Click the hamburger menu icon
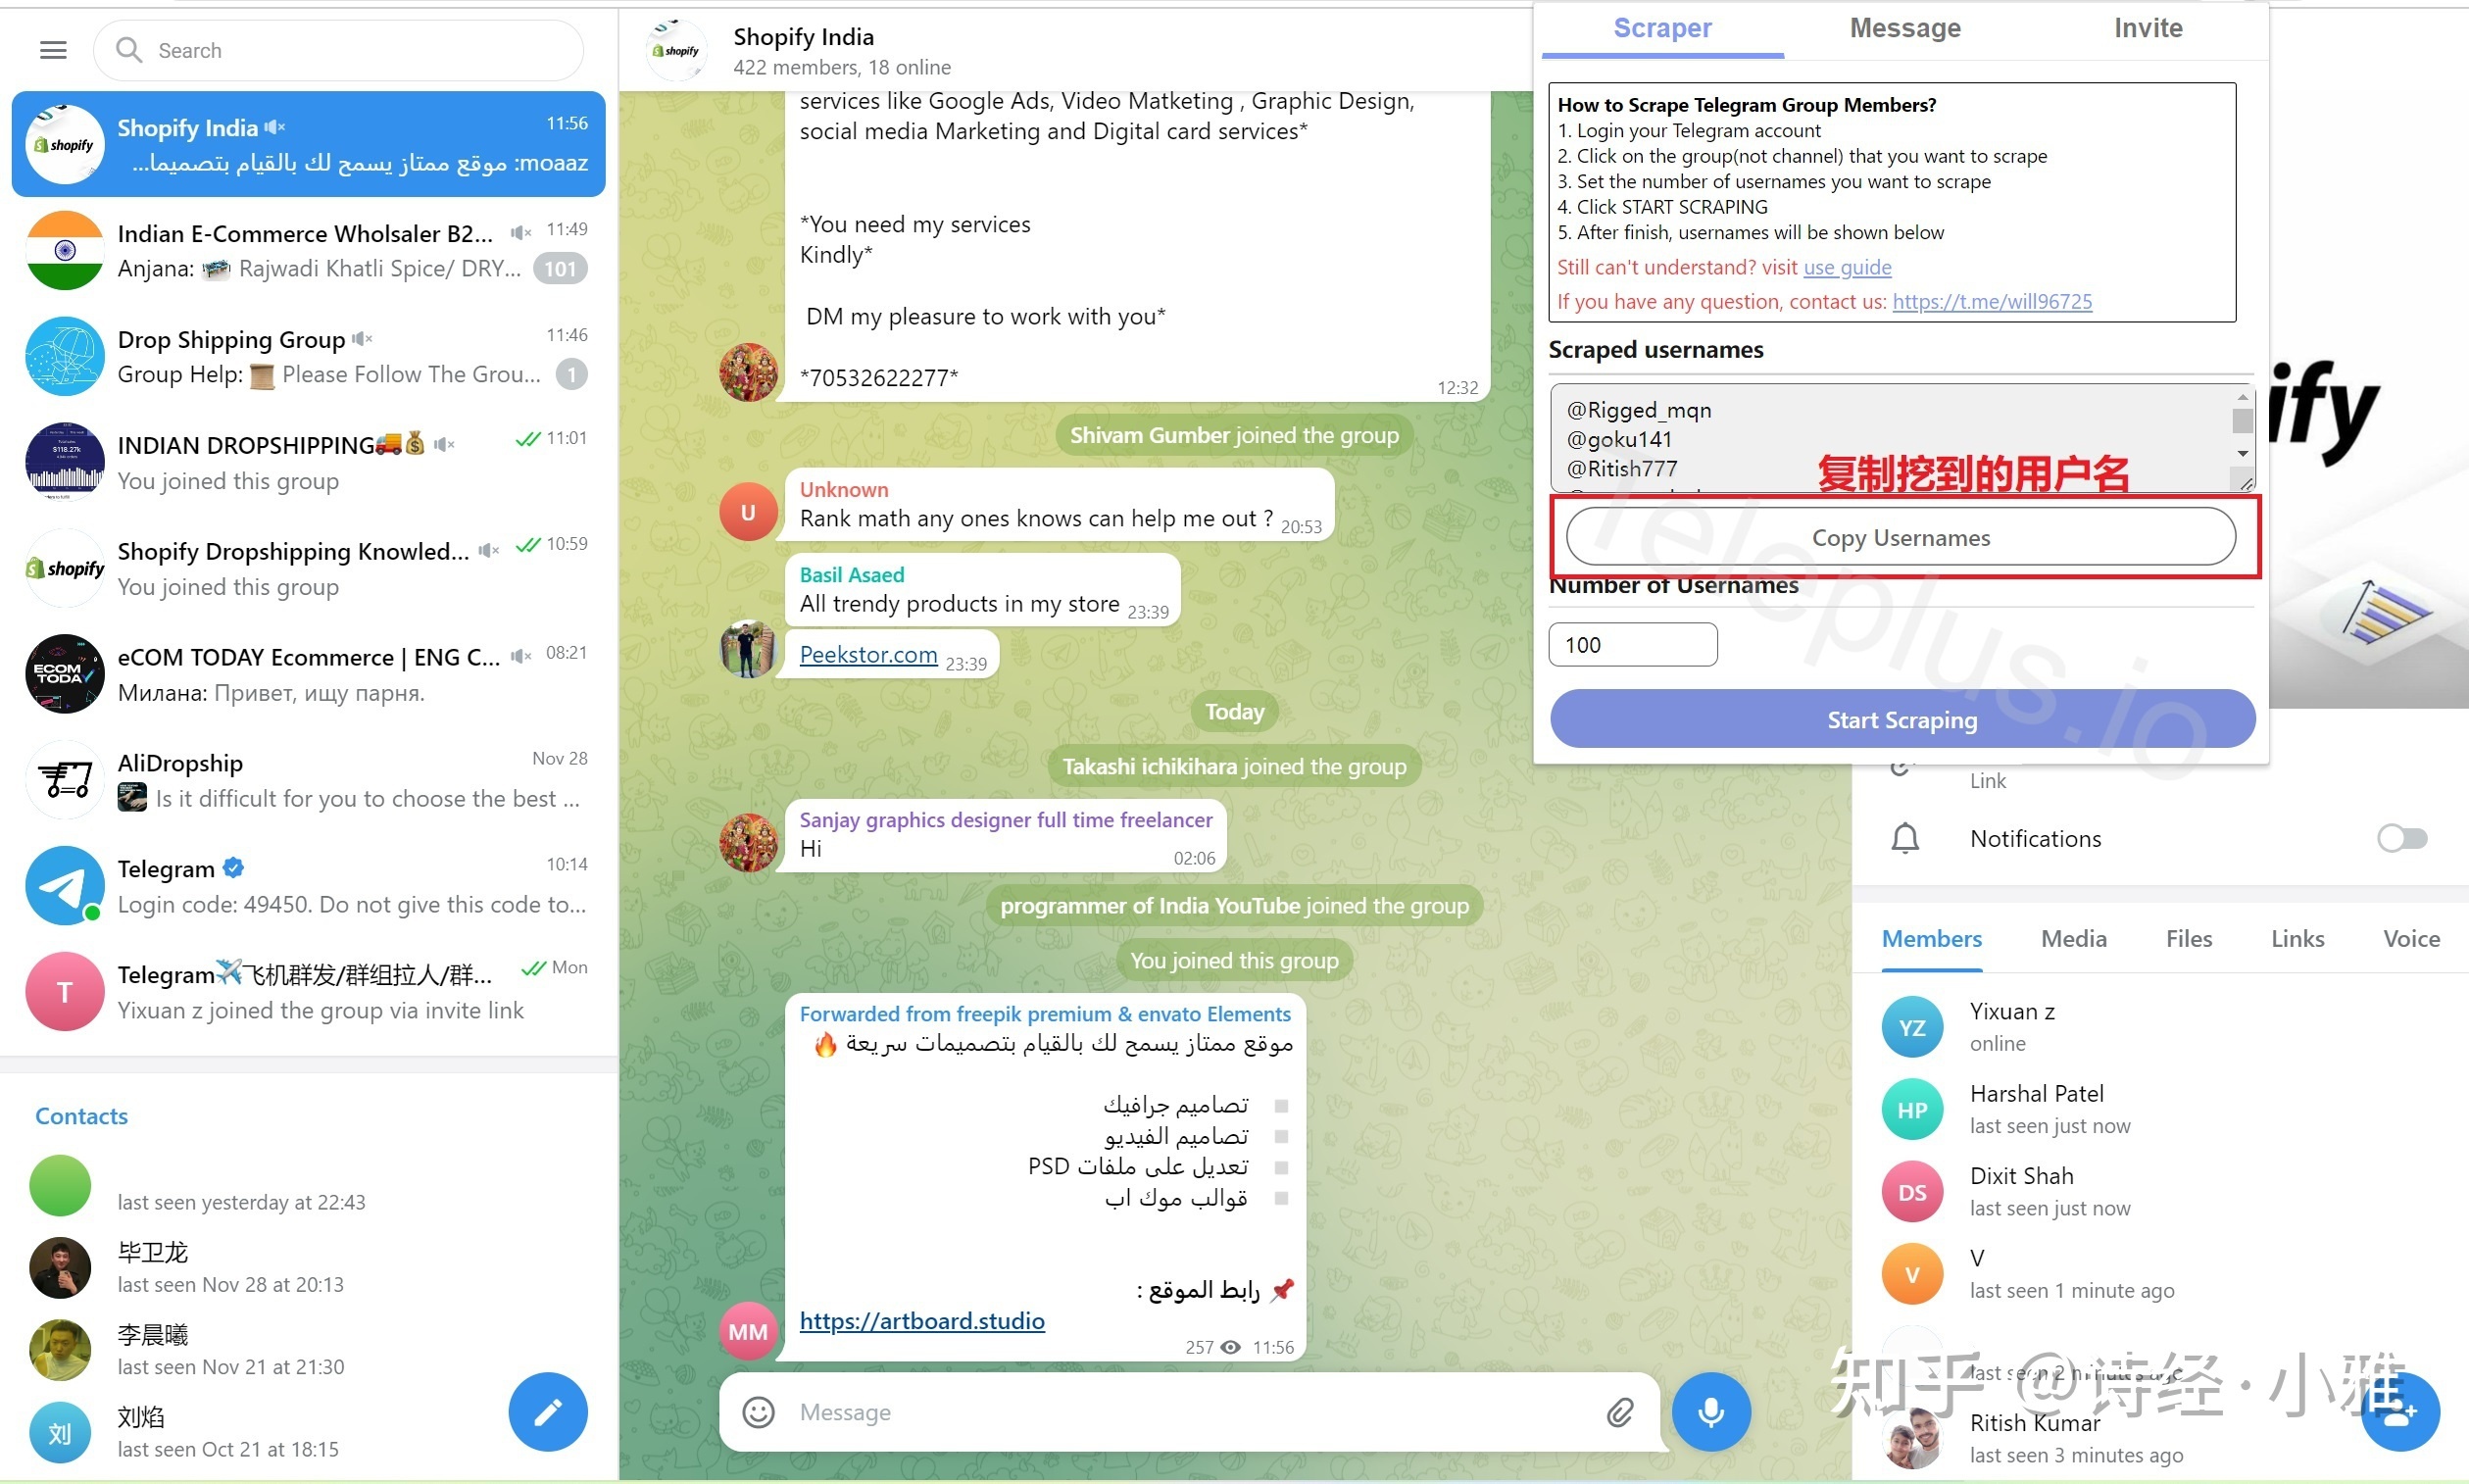Viewport: 2469px width, 1484px height. (53, 49)
